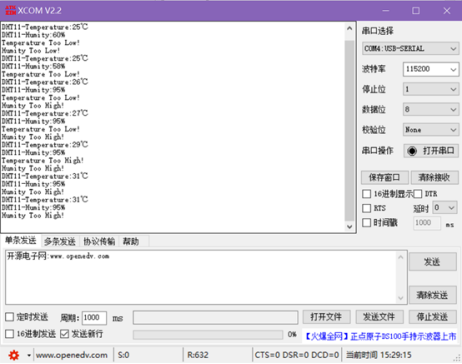Click the 正点原子 DS100 advertisement link
This screenshot has width=462, height=364.
pyautogui.click(x=380, y=336)
